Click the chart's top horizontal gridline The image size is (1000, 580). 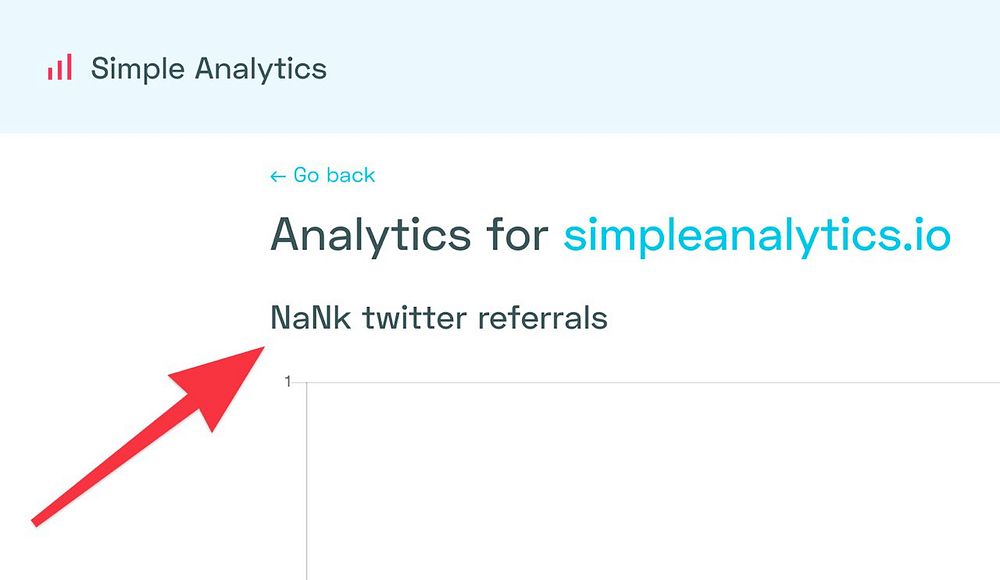650,382
